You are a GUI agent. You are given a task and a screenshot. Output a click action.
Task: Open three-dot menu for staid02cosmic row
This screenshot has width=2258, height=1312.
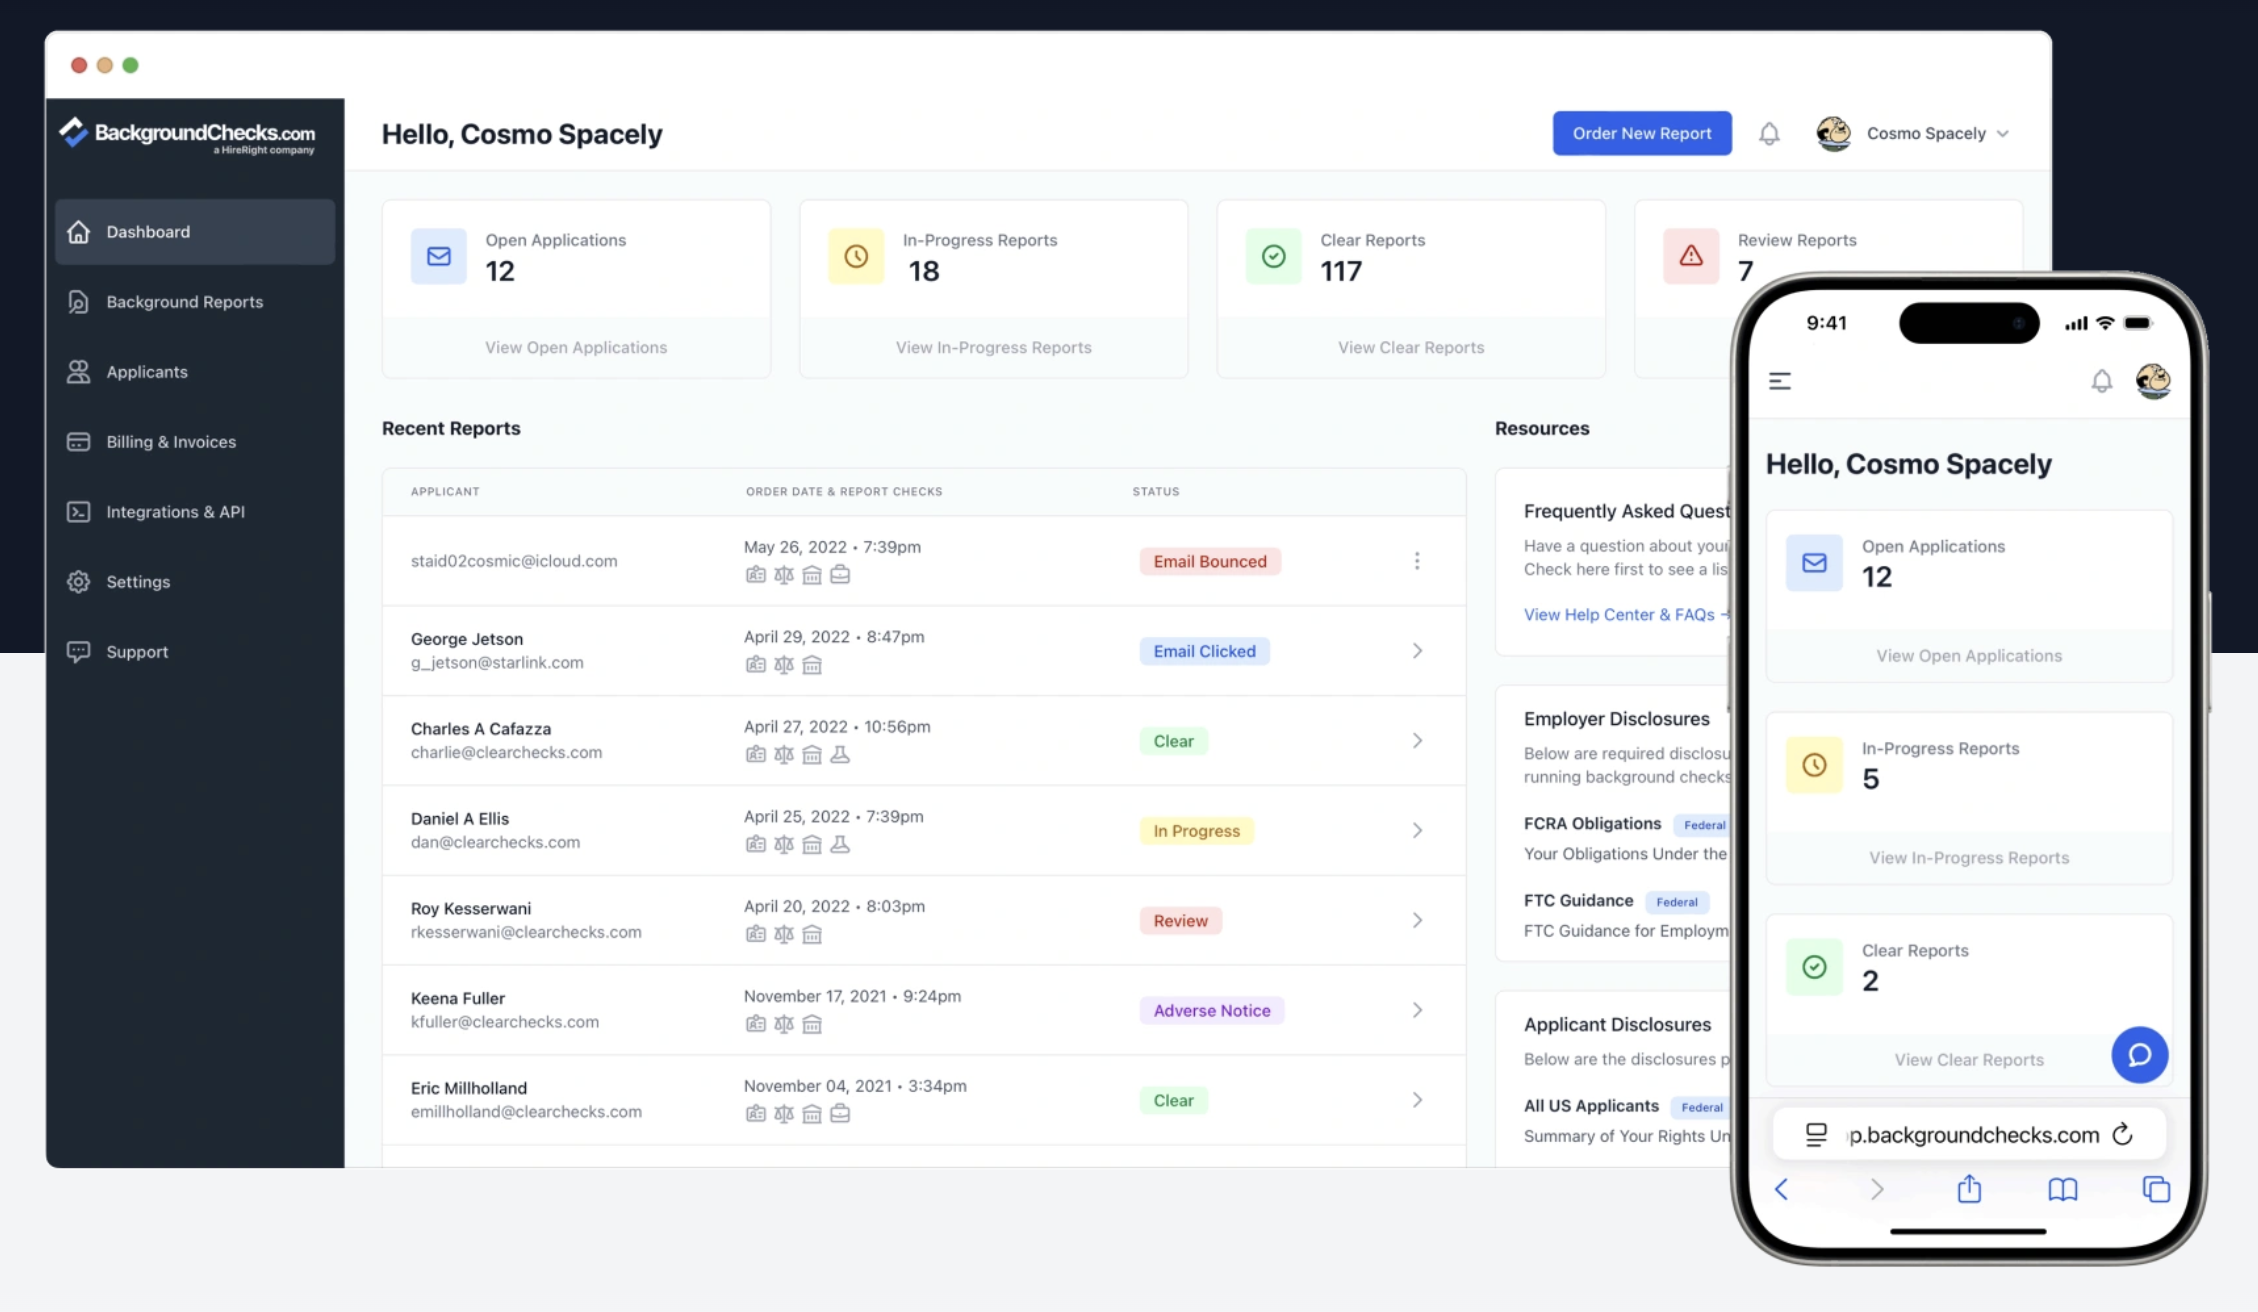1417,561
